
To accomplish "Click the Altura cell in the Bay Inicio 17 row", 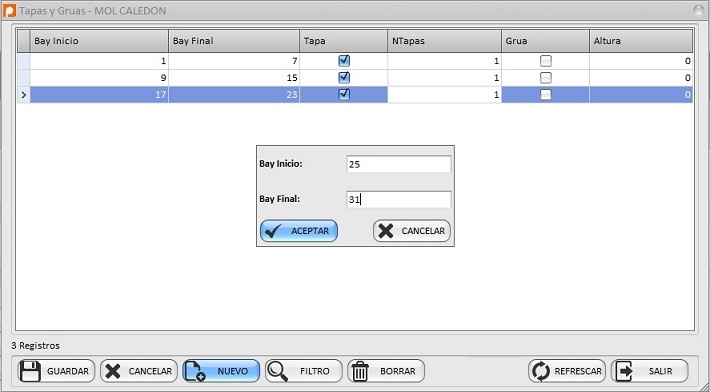I will coord(641,95).
